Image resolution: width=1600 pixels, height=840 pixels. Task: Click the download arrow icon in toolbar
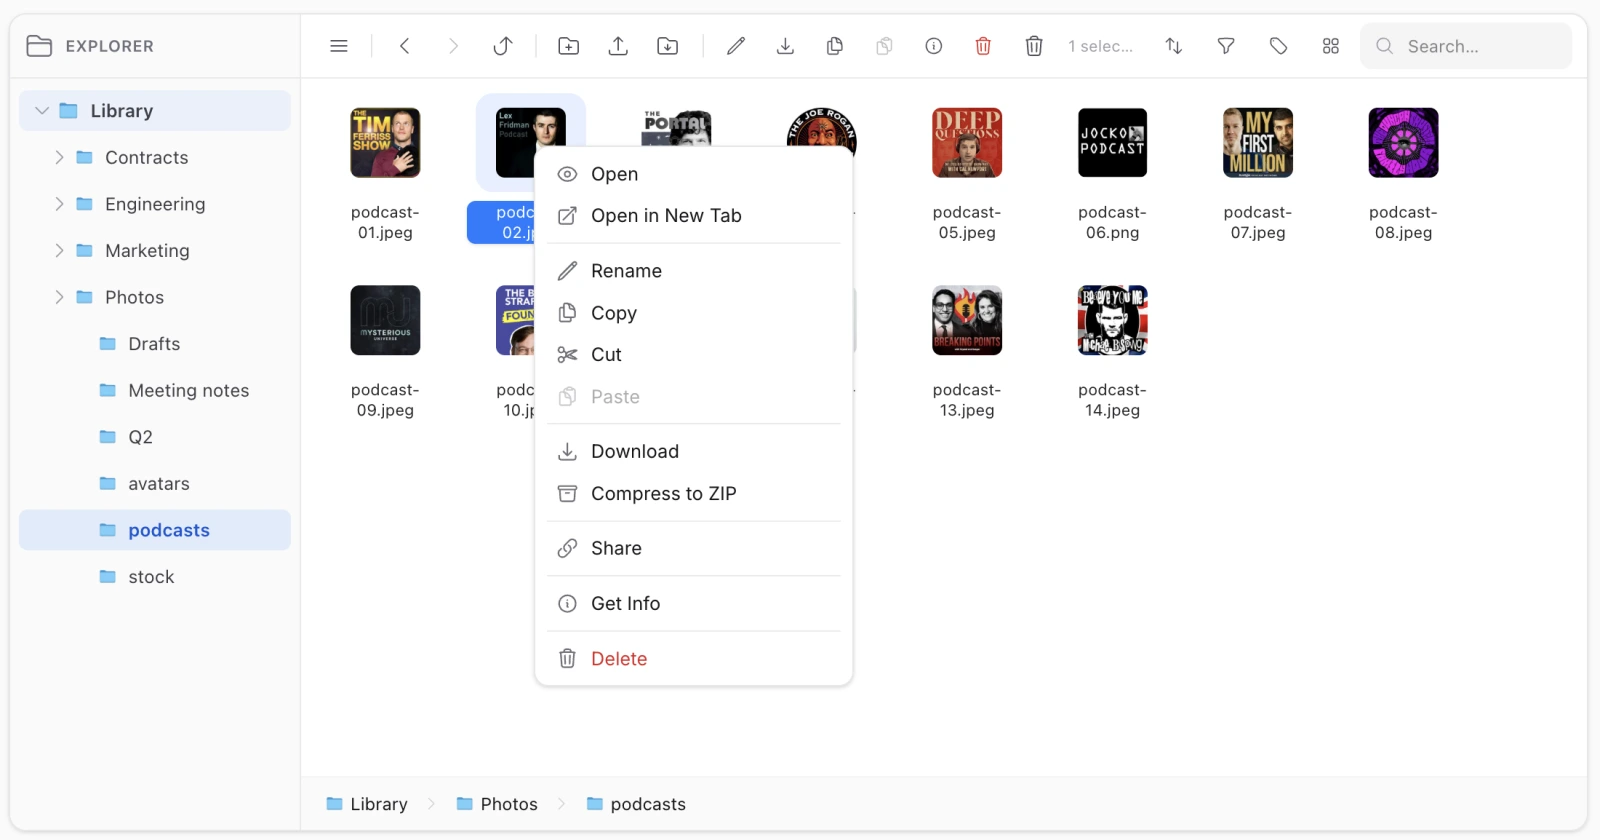click(x=786, y=46)
